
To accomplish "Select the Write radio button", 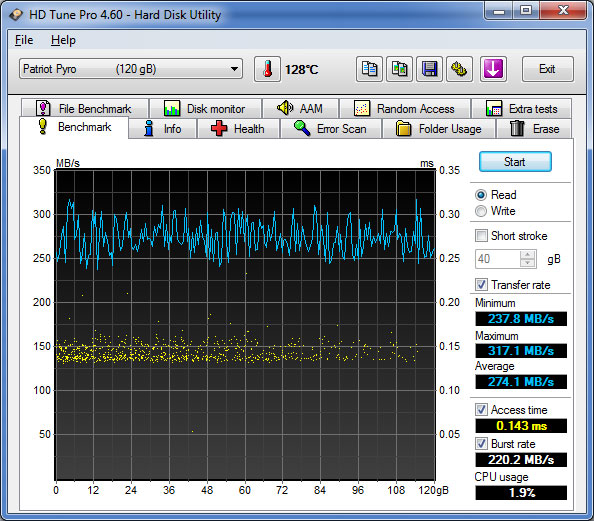I will click(481, 211).
